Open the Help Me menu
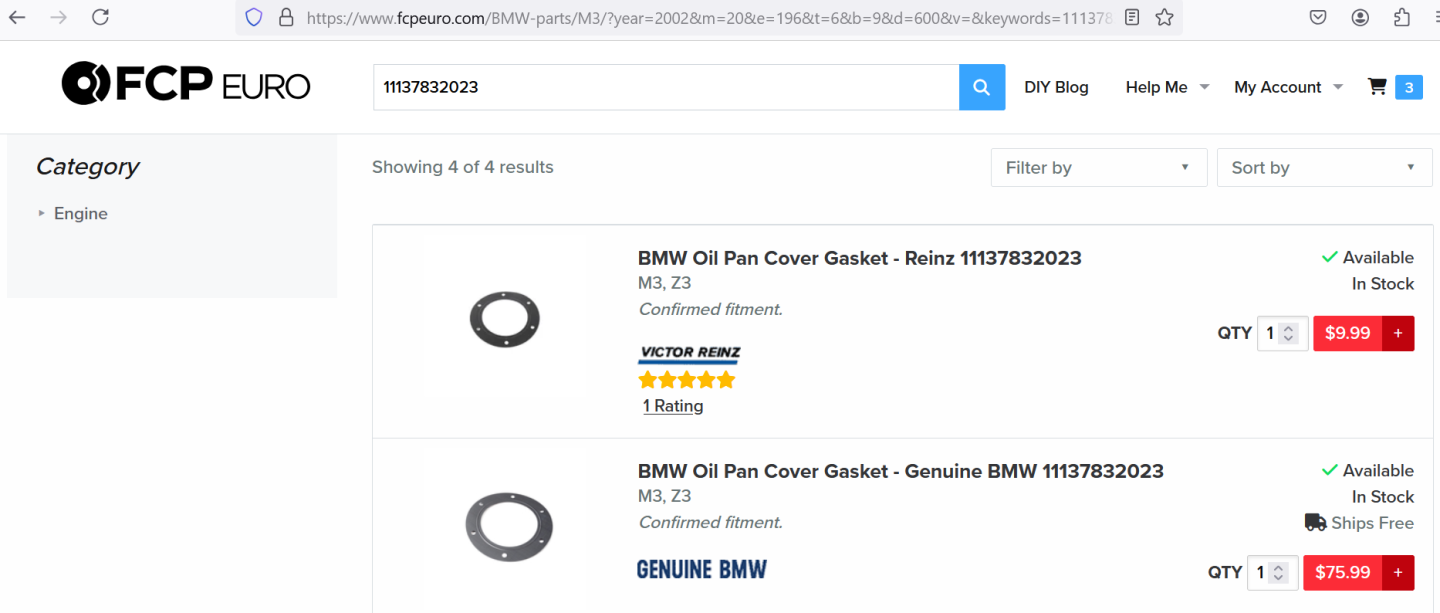This screenshot has width=1440, height=613. point(1167,87)
